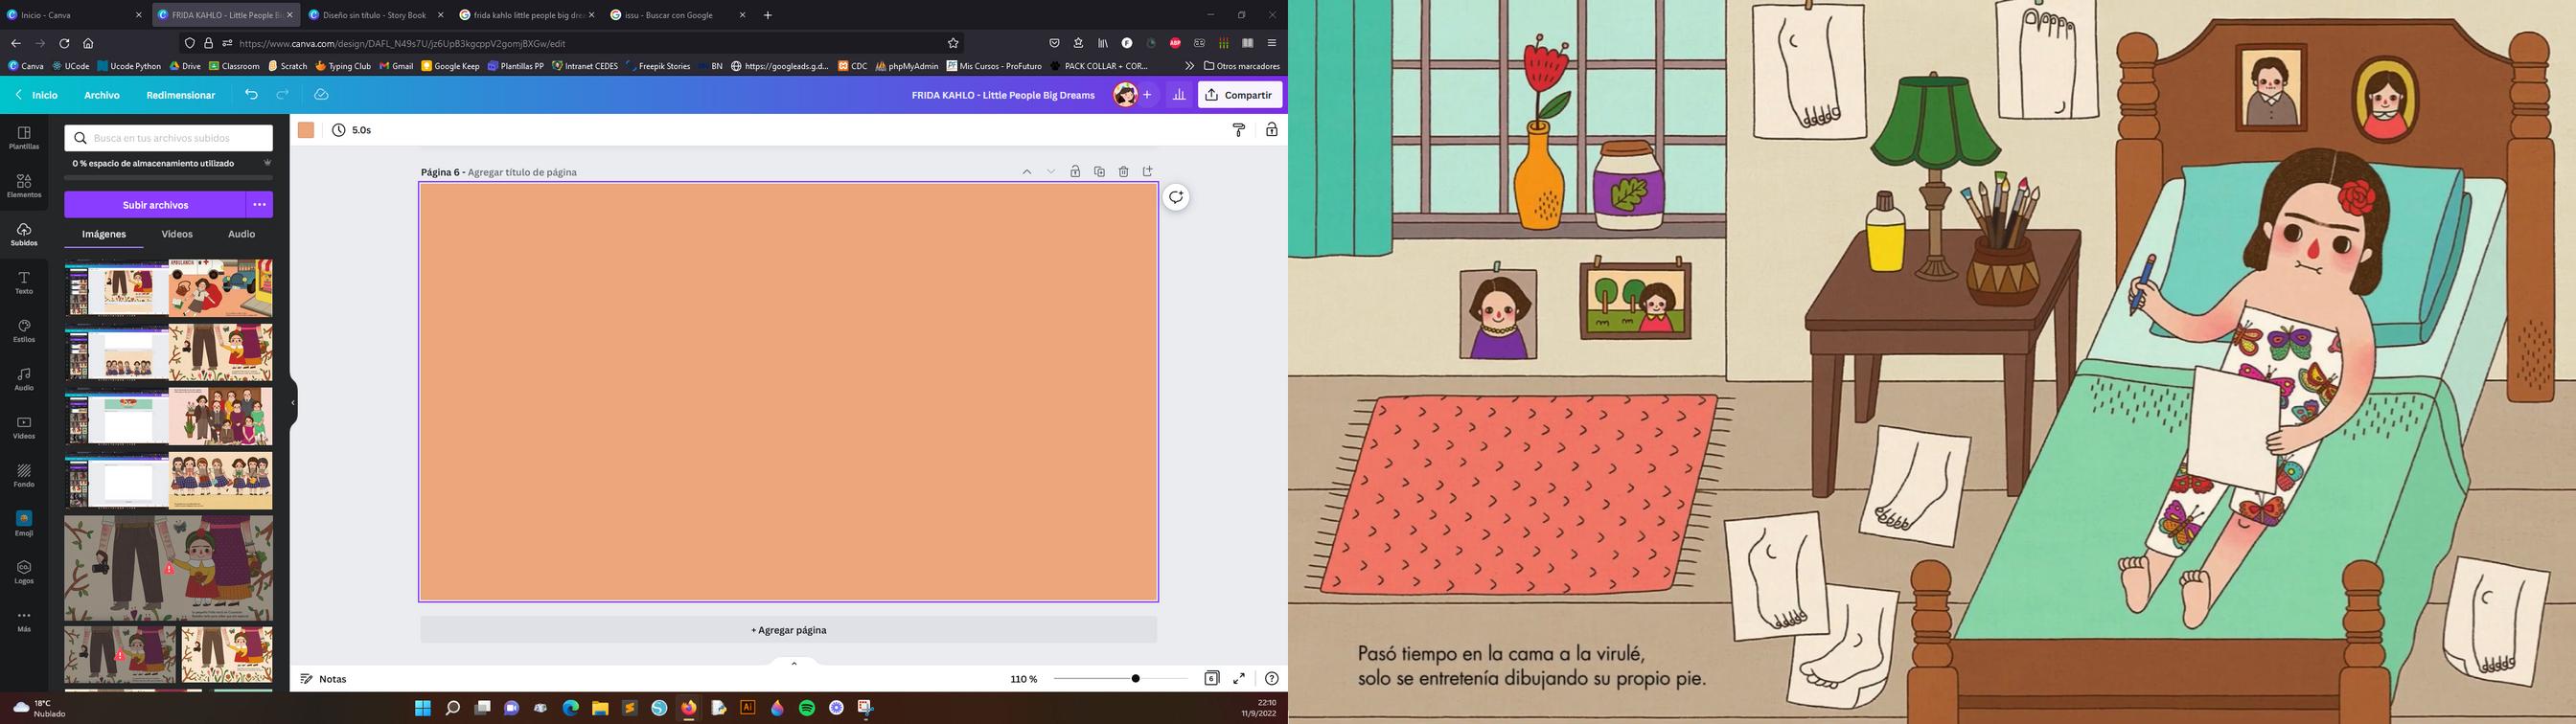Click the page timing 5.0s clock
Image resolution: width=2576 pixels, height=724 pixels.
[352, 130]
